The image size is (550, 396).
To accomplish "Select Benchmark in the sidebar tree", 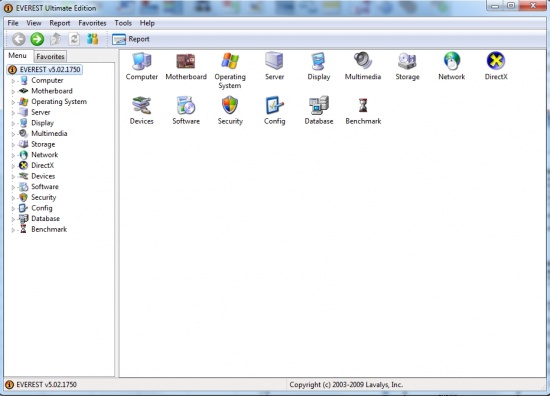I will (49, 229).
